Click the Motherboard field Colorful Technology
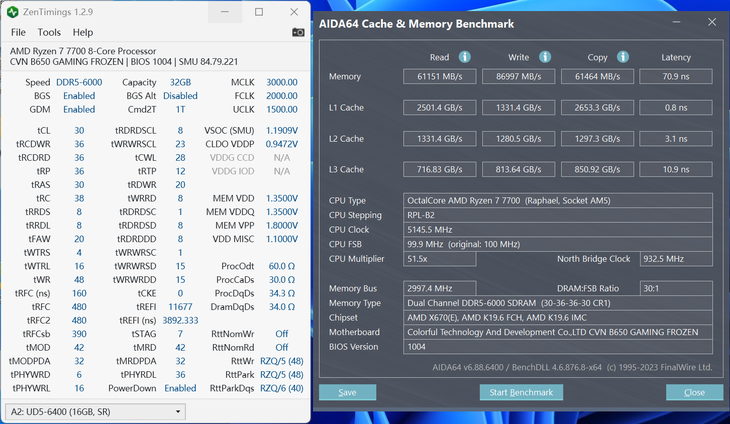Viewport: 730px width, 424px height. [558, 332]
